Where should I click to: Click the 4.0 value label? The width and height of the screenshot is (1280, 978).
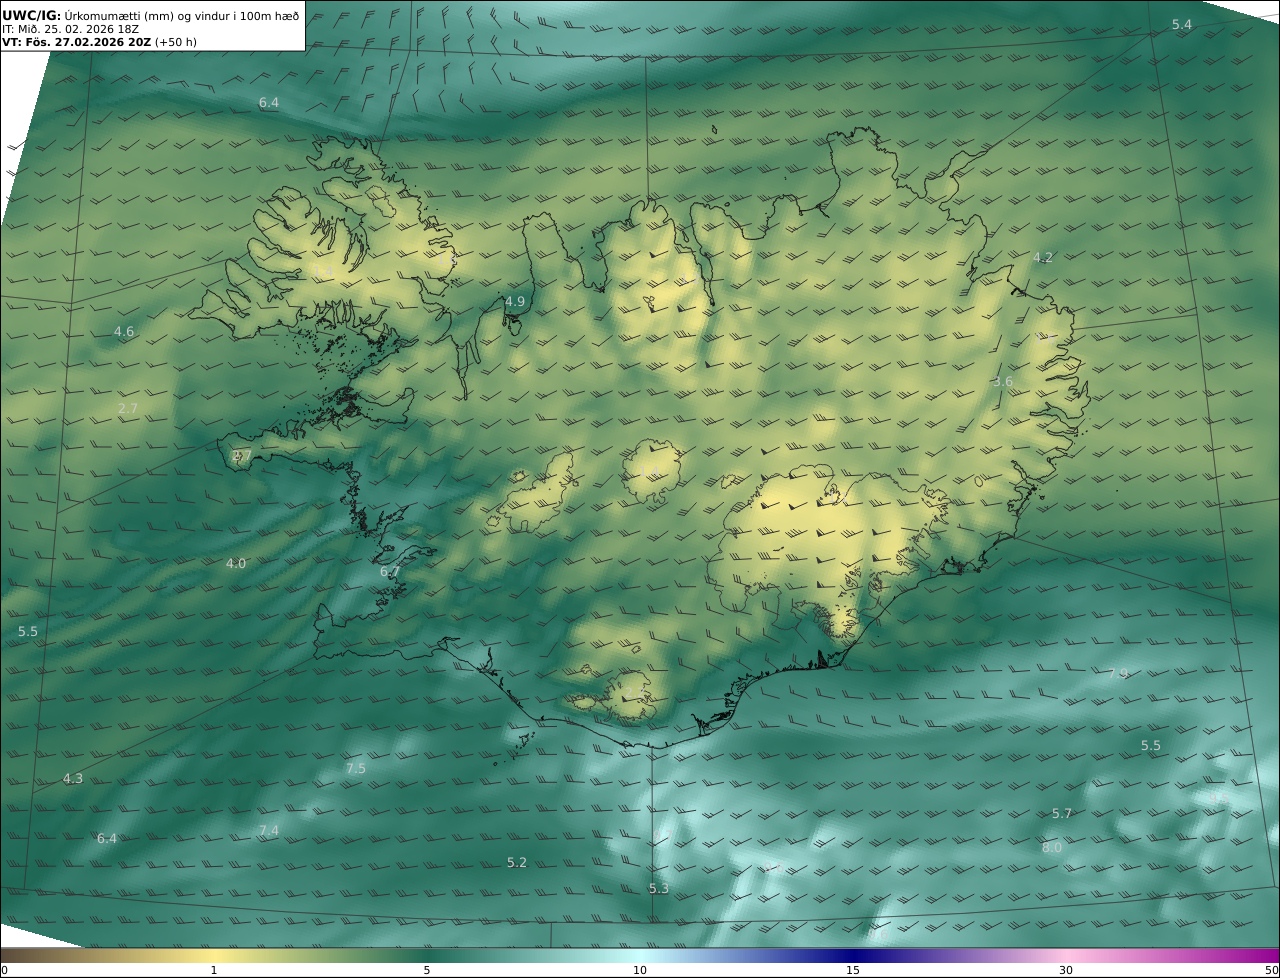click(236, 563)
